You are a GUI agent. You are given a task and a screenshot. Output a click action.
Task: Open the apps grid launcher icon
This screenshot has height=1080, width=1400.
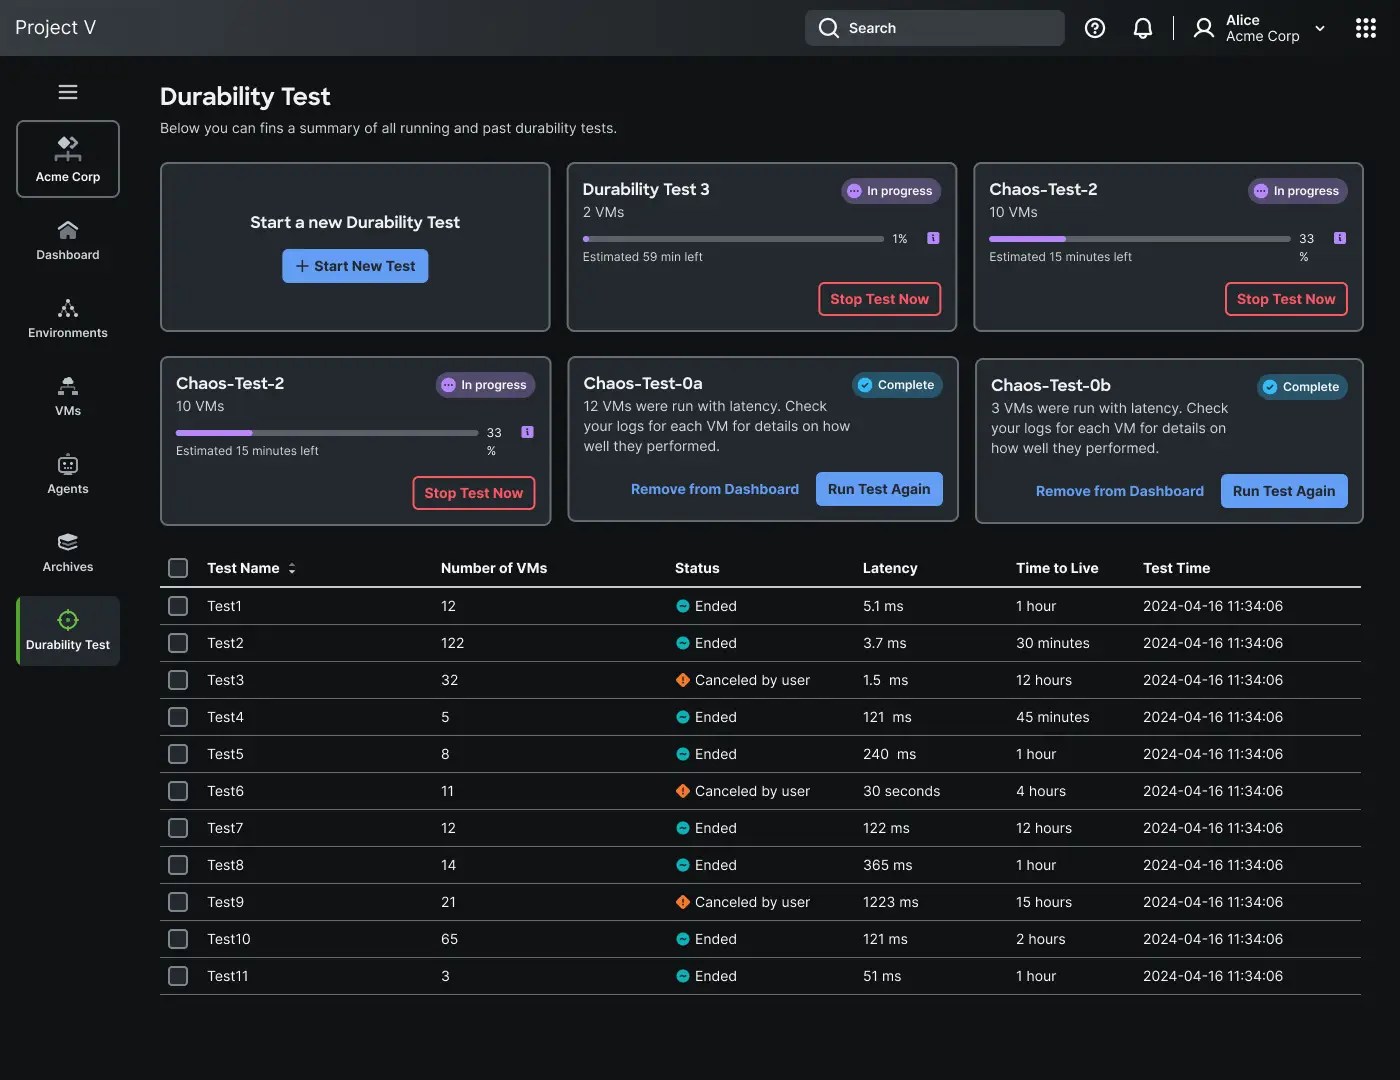coord(1365,28)
